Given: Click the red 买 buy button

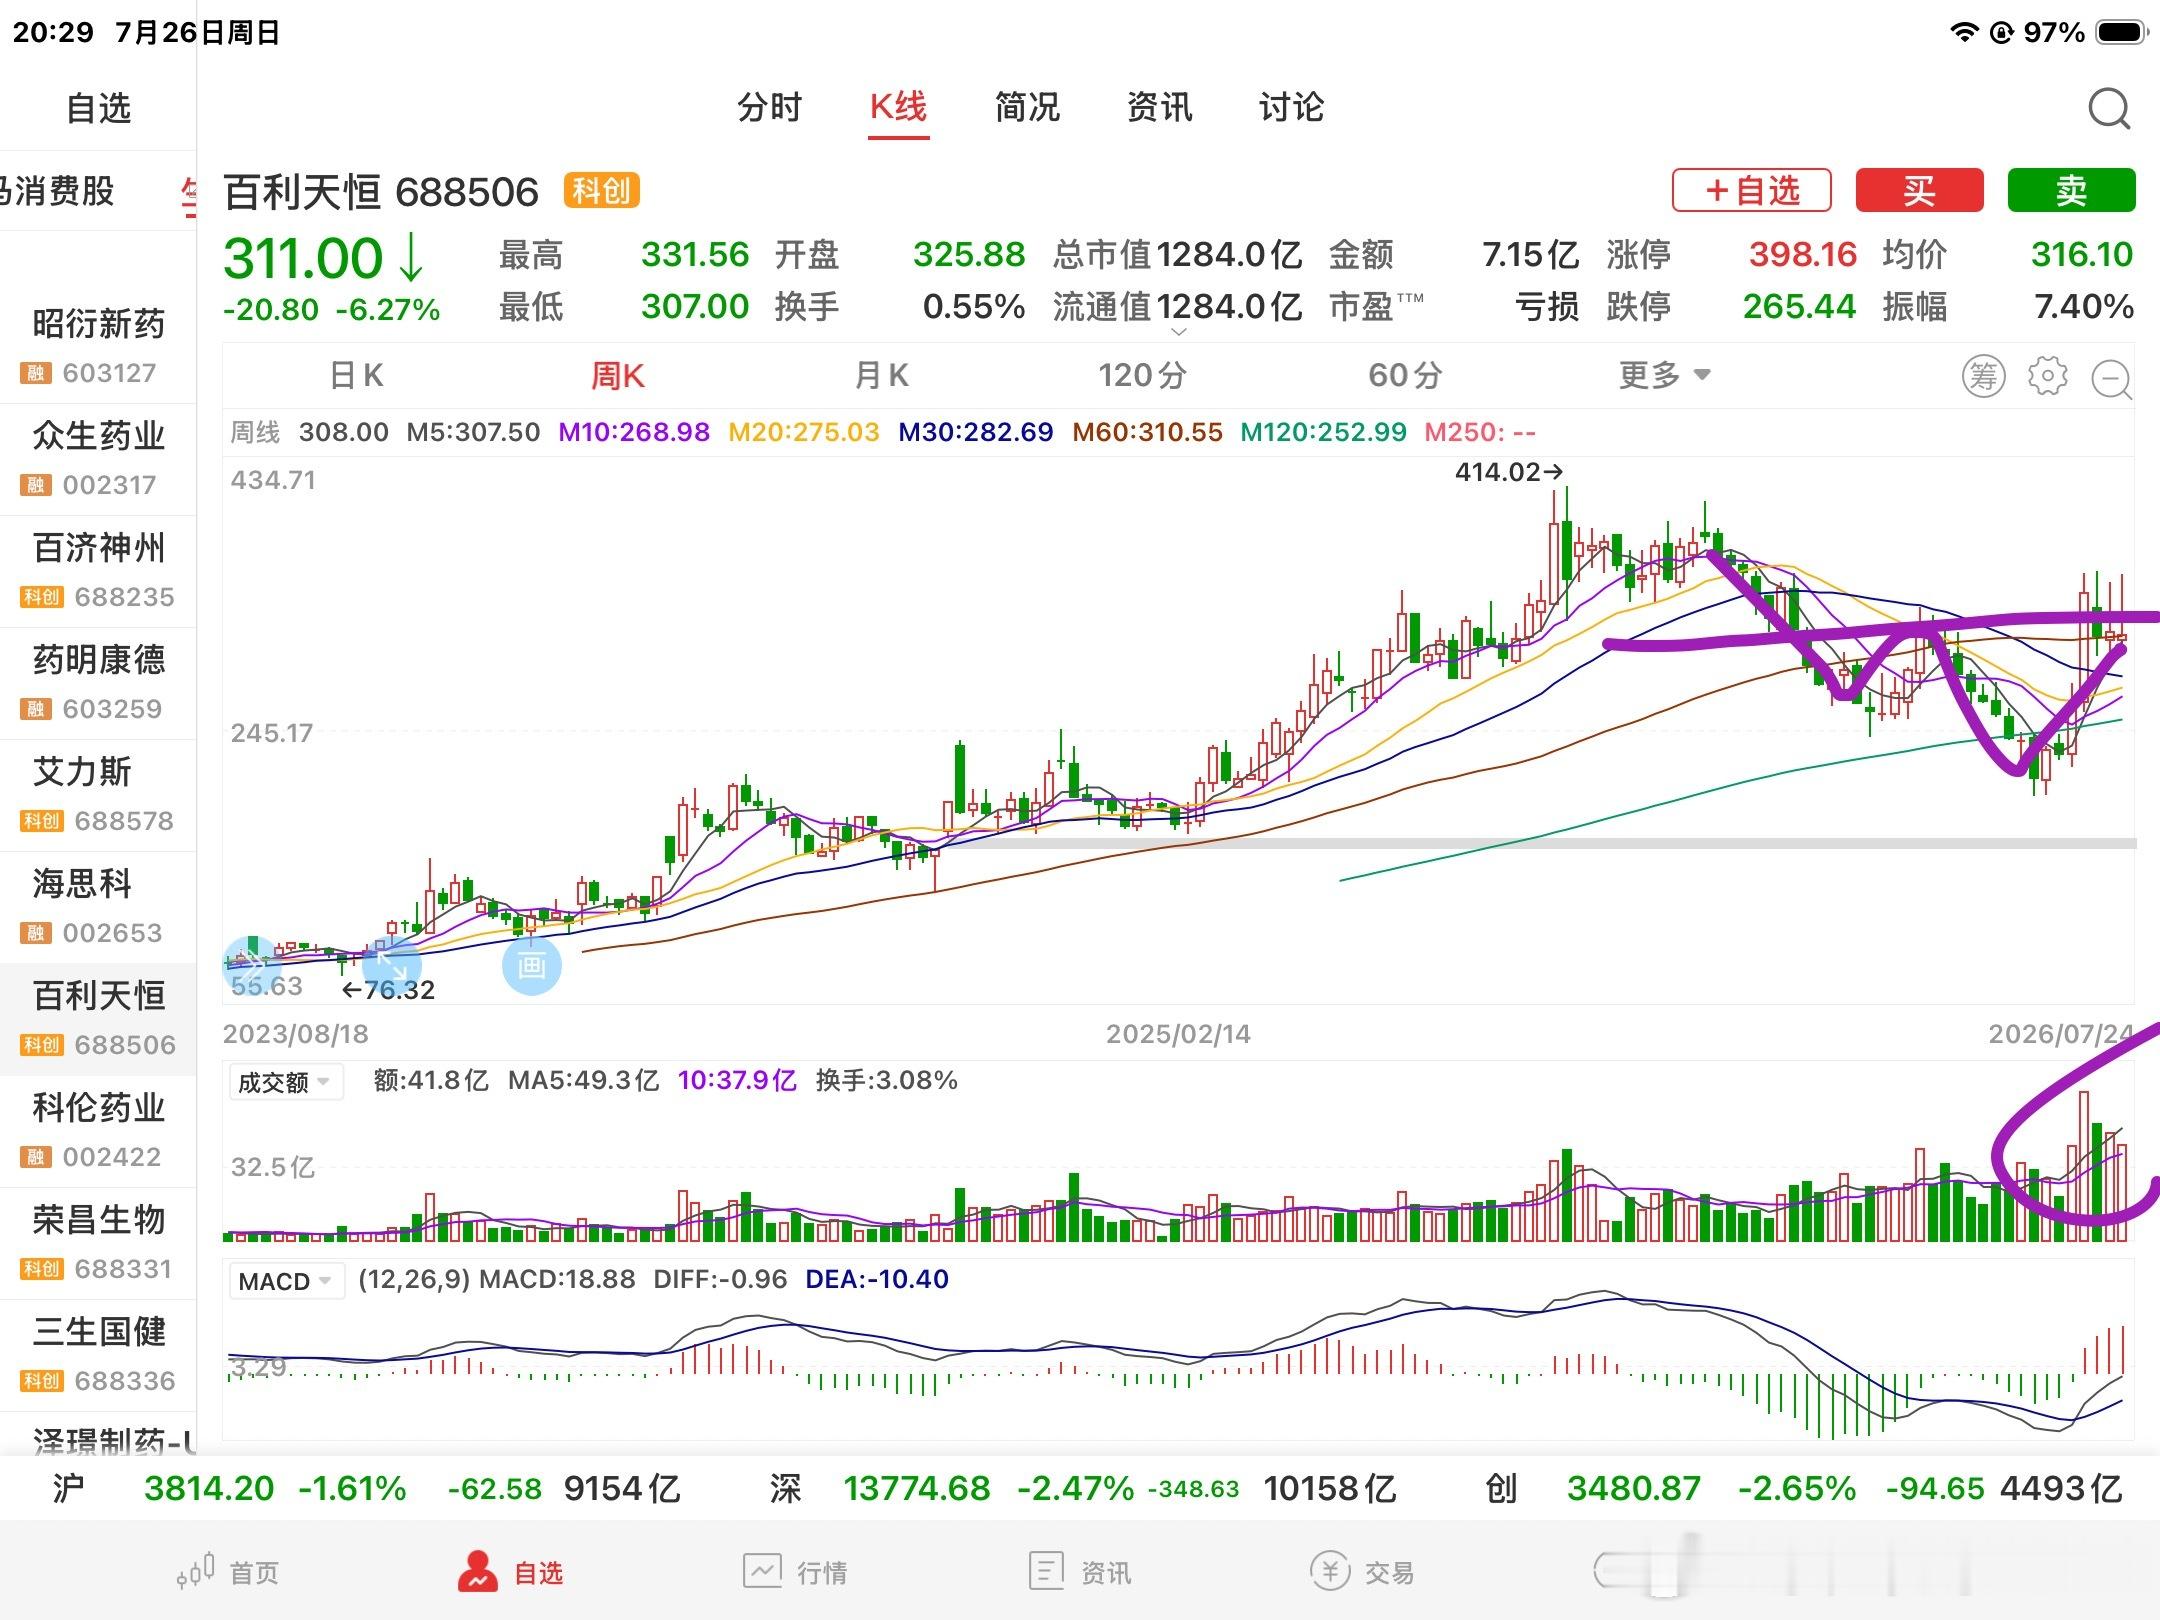Looking at the screenshot, I should pos(1919,190).
